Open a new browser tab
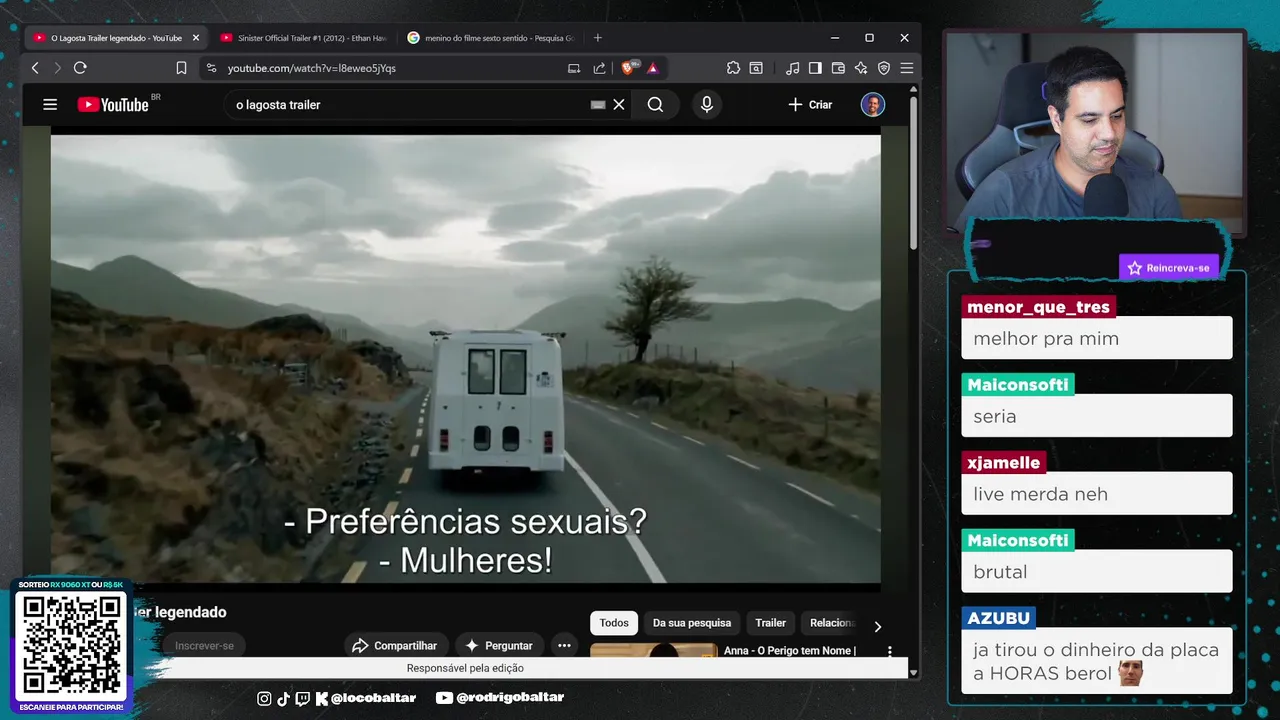The width and height of the screenshot is (1280, 720). (x=598, y=38)
